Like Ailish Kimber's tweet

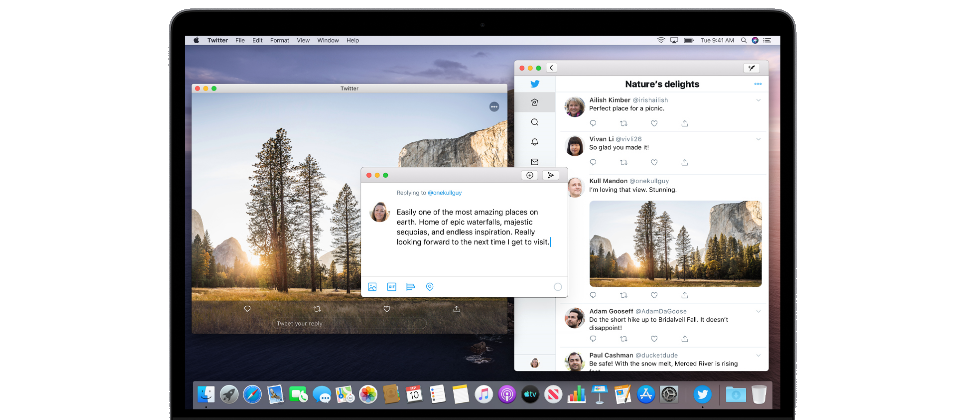(x=654, y=123)
